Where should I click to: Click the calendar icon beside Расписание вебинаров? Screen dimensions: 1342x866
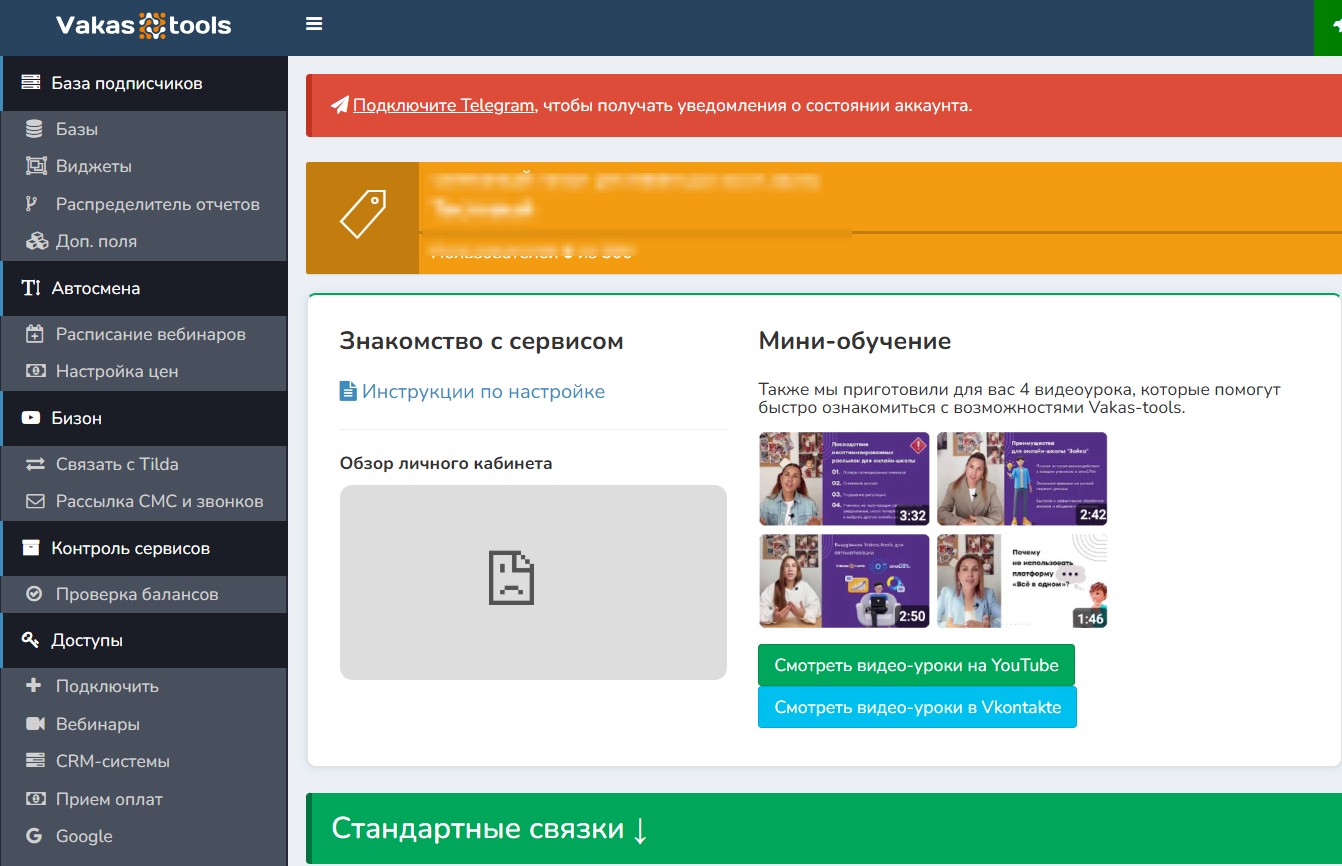[35, 334]
